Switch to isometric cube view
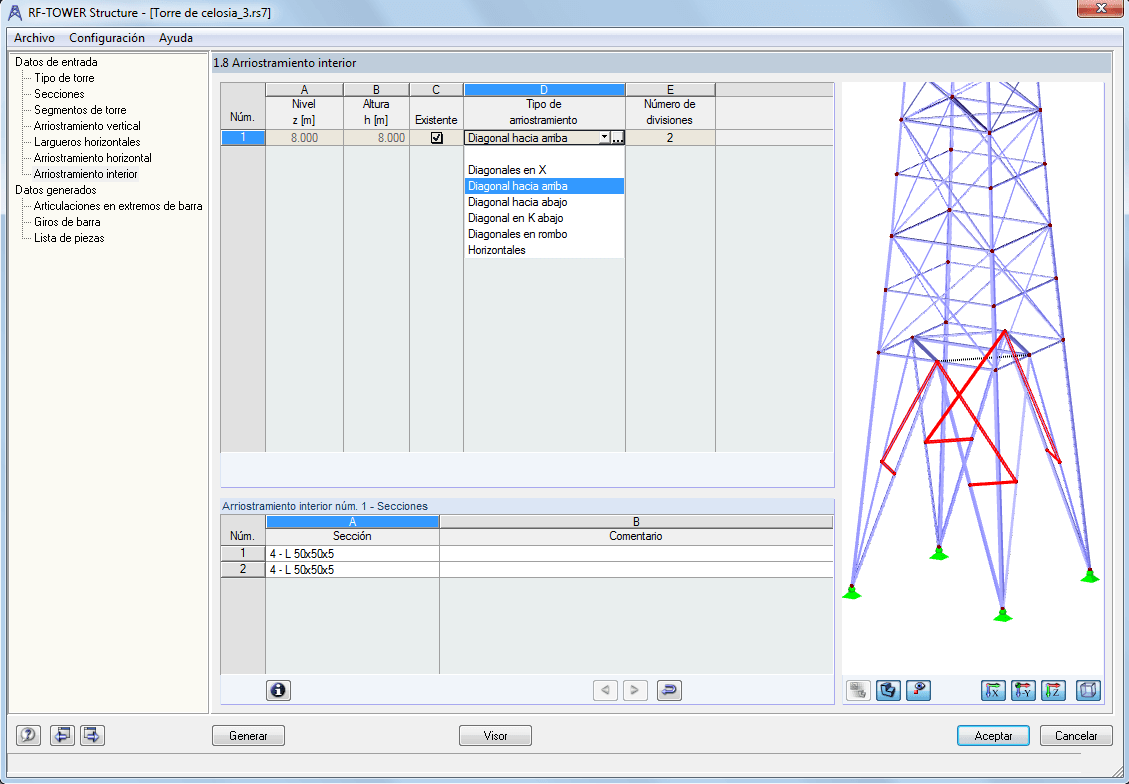 coord(1088,690)
